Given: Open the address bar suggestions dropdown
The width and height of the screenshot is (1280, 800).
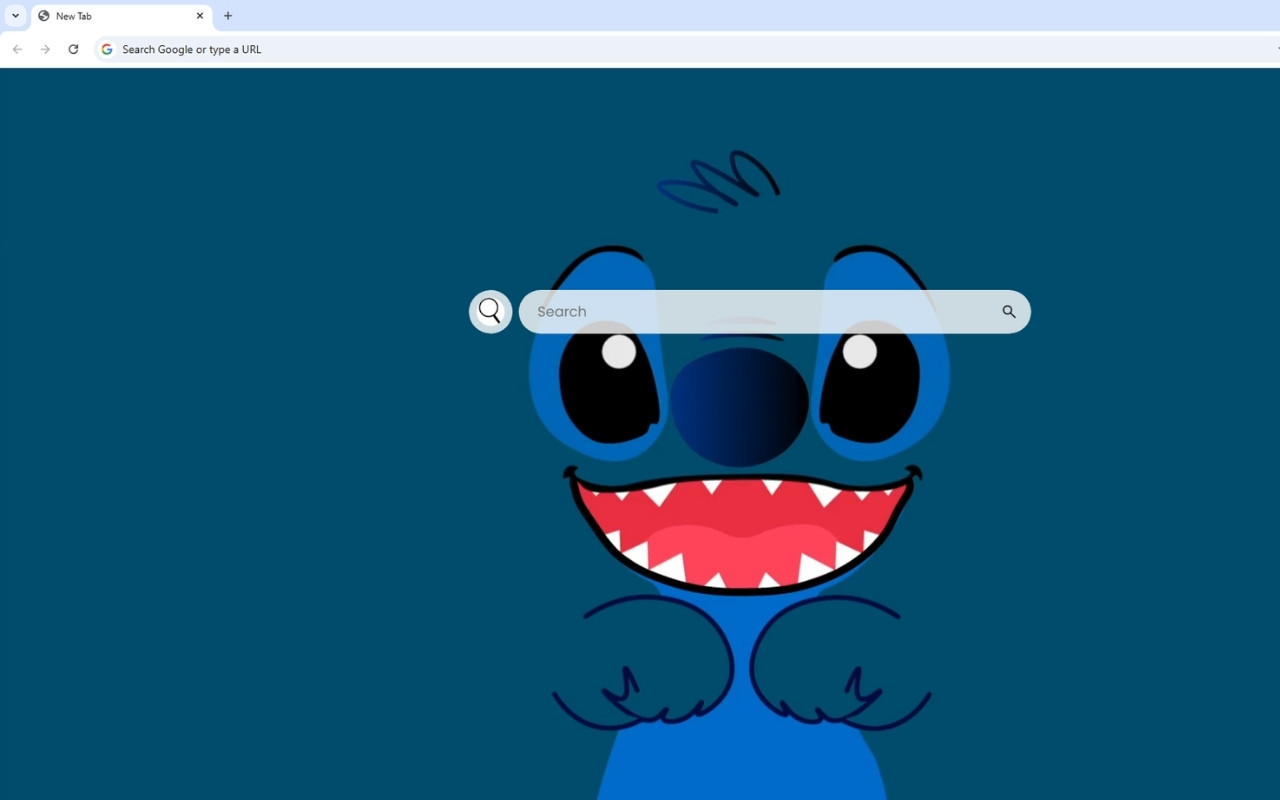Looking at the screenshot, I should point(1277,49).
